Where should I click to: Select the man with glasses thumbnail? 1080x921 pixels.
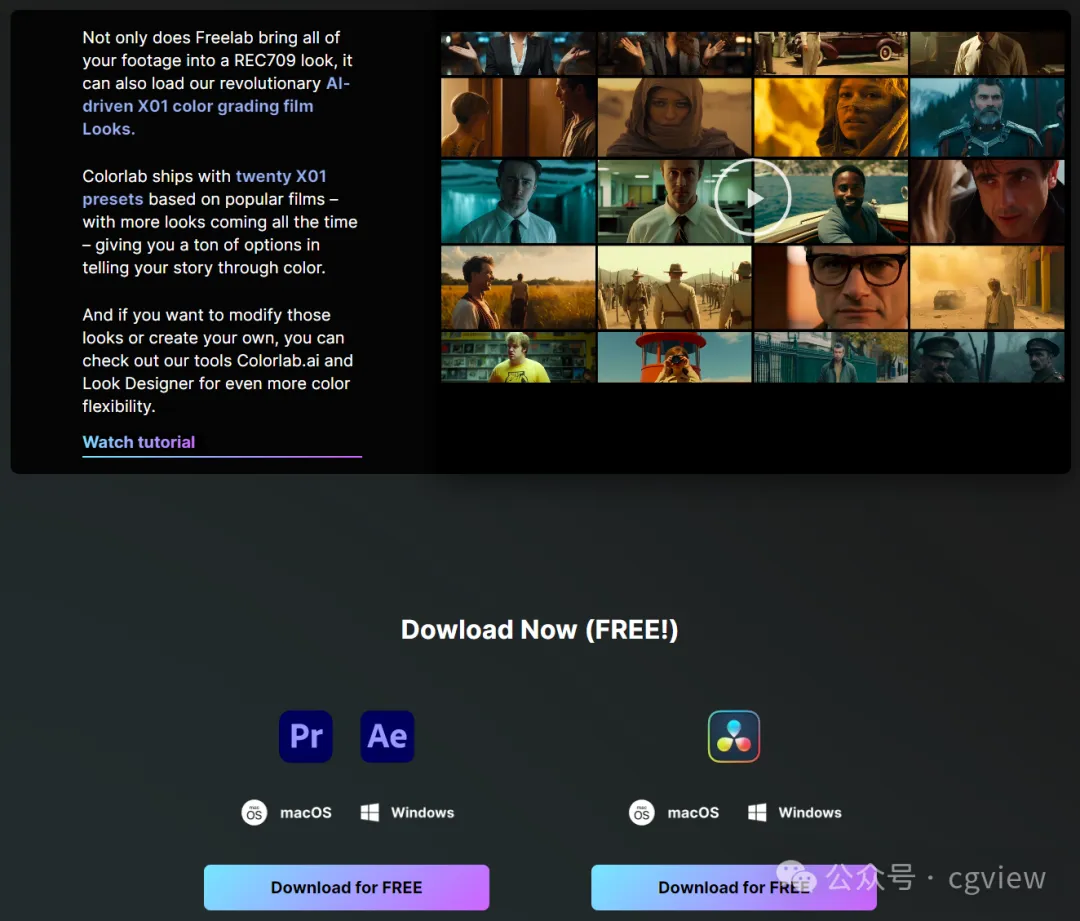pyautogui.click(x=831, y=287)
